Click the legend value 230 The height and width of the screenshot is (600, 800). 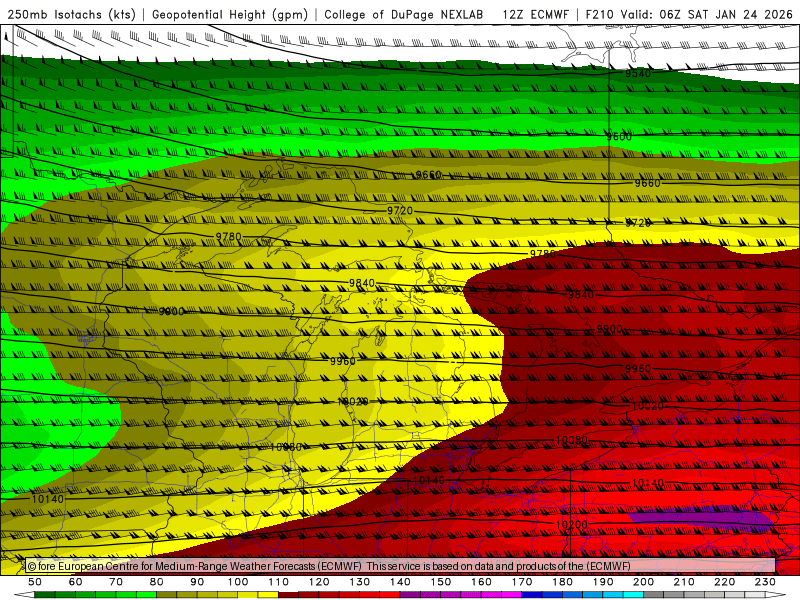click(x=765, y=582)
